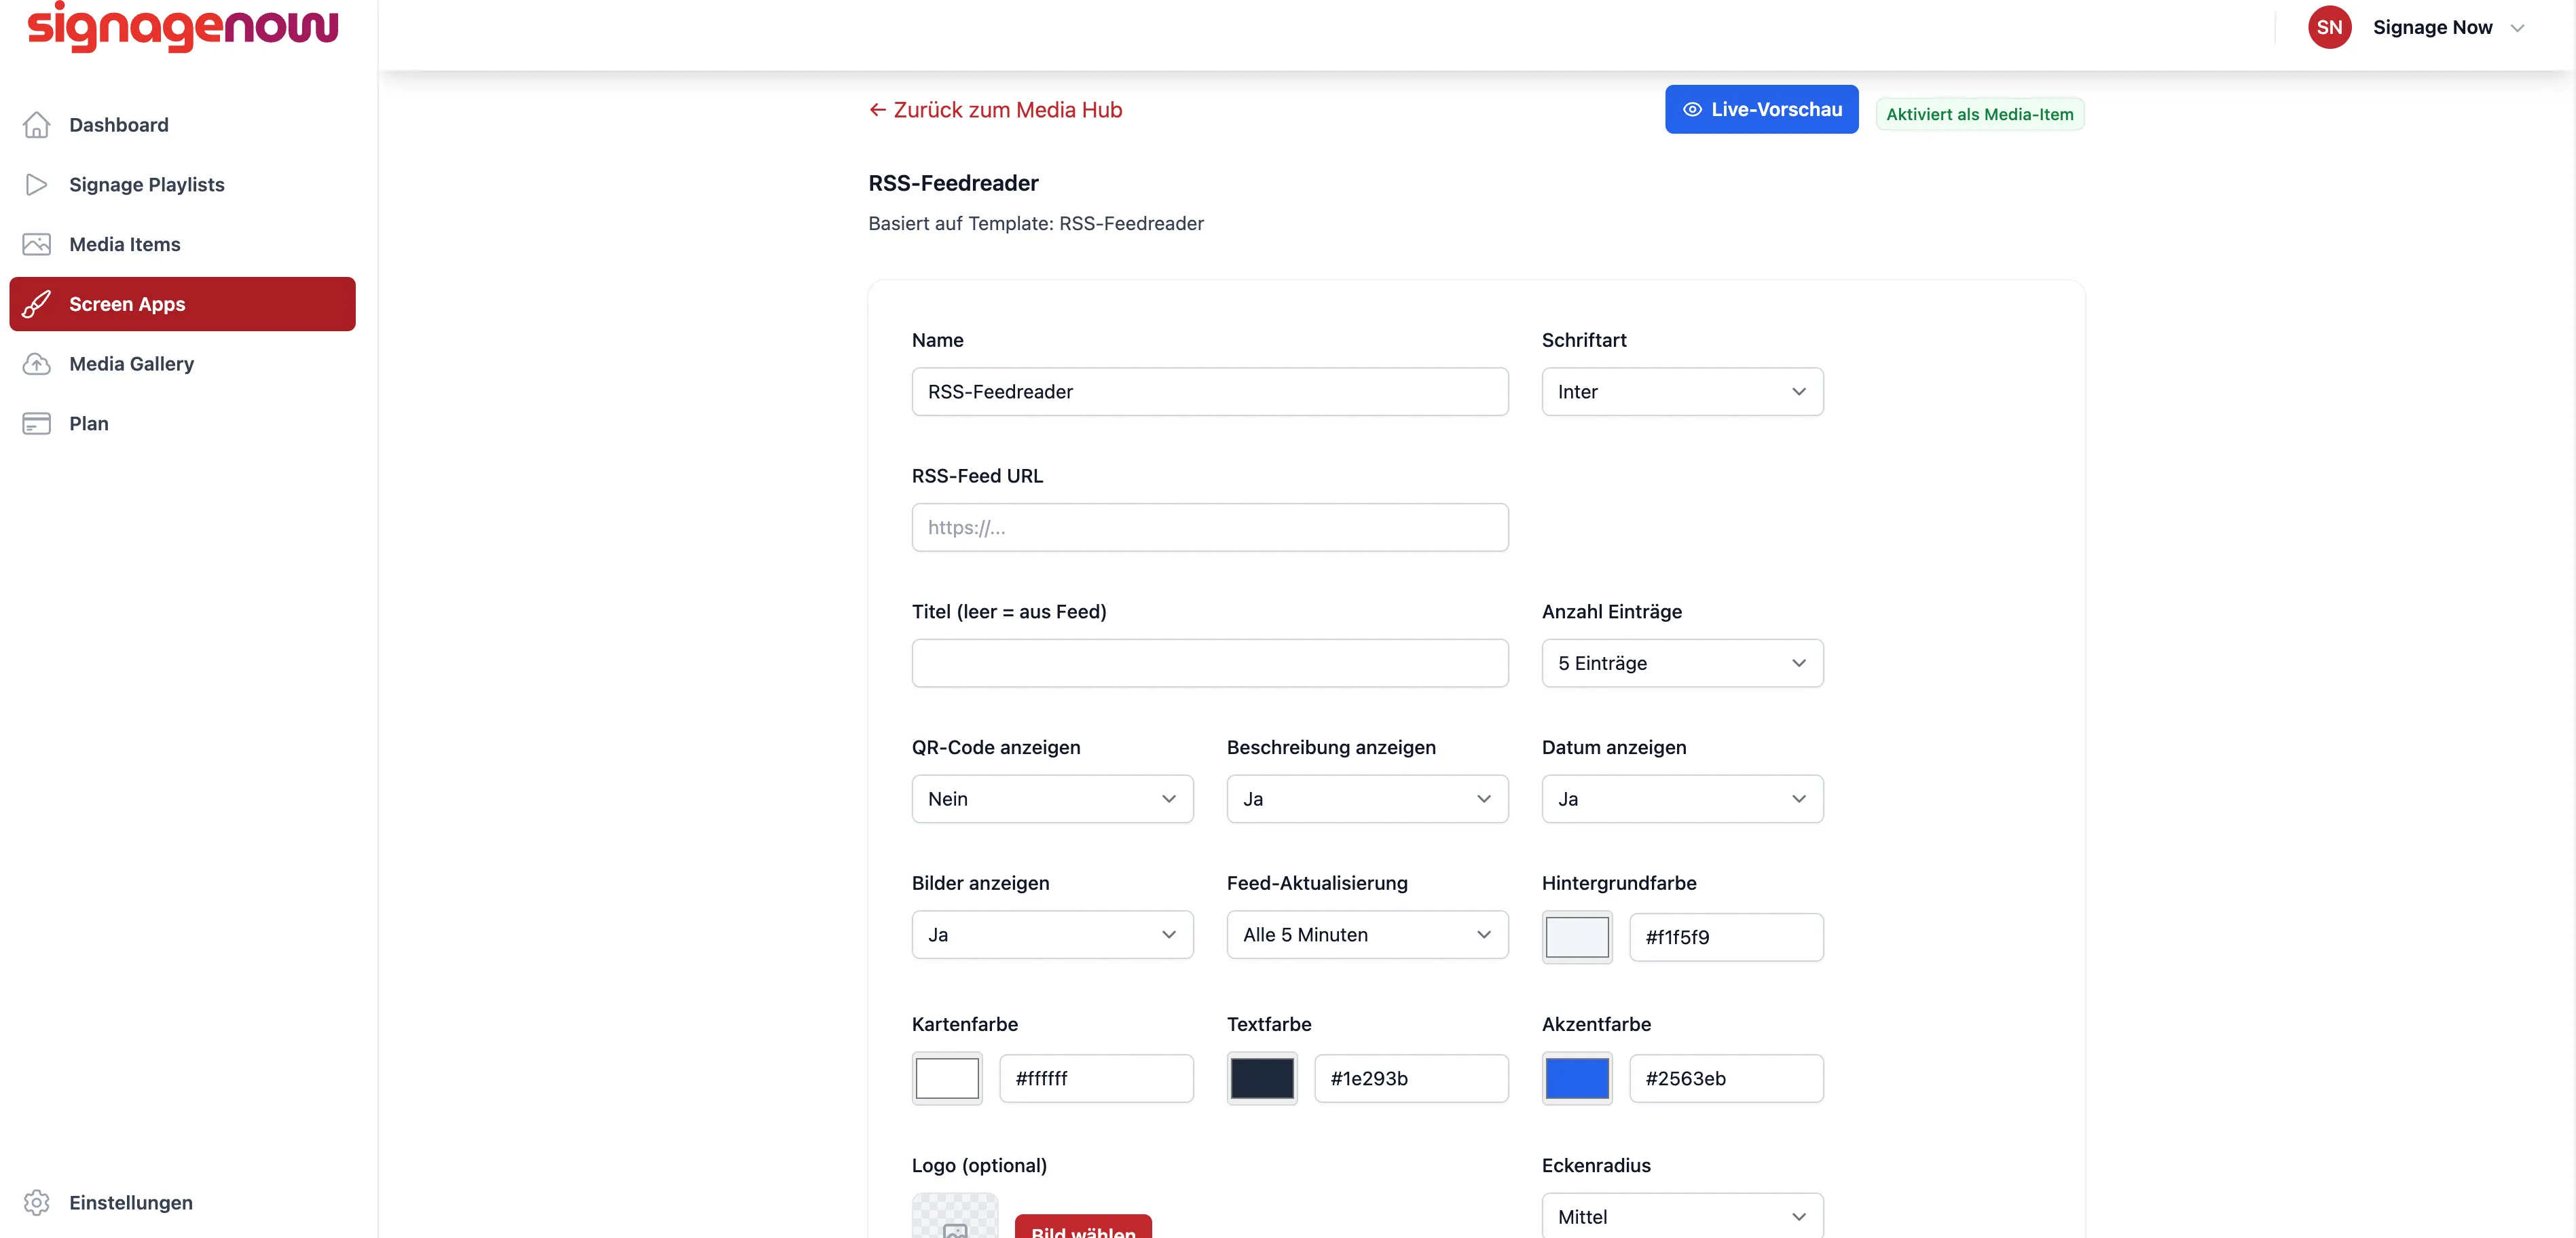Open the Schriftart dropdown showing Inter

pyautogui.click(x=1682, y=392)
